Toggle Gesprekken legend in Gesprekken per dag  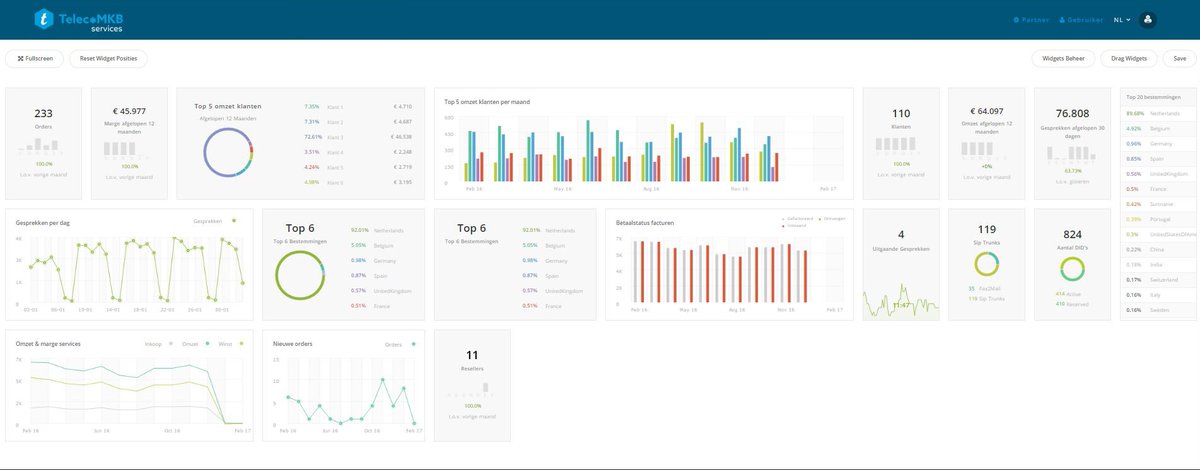click(215, 220)
